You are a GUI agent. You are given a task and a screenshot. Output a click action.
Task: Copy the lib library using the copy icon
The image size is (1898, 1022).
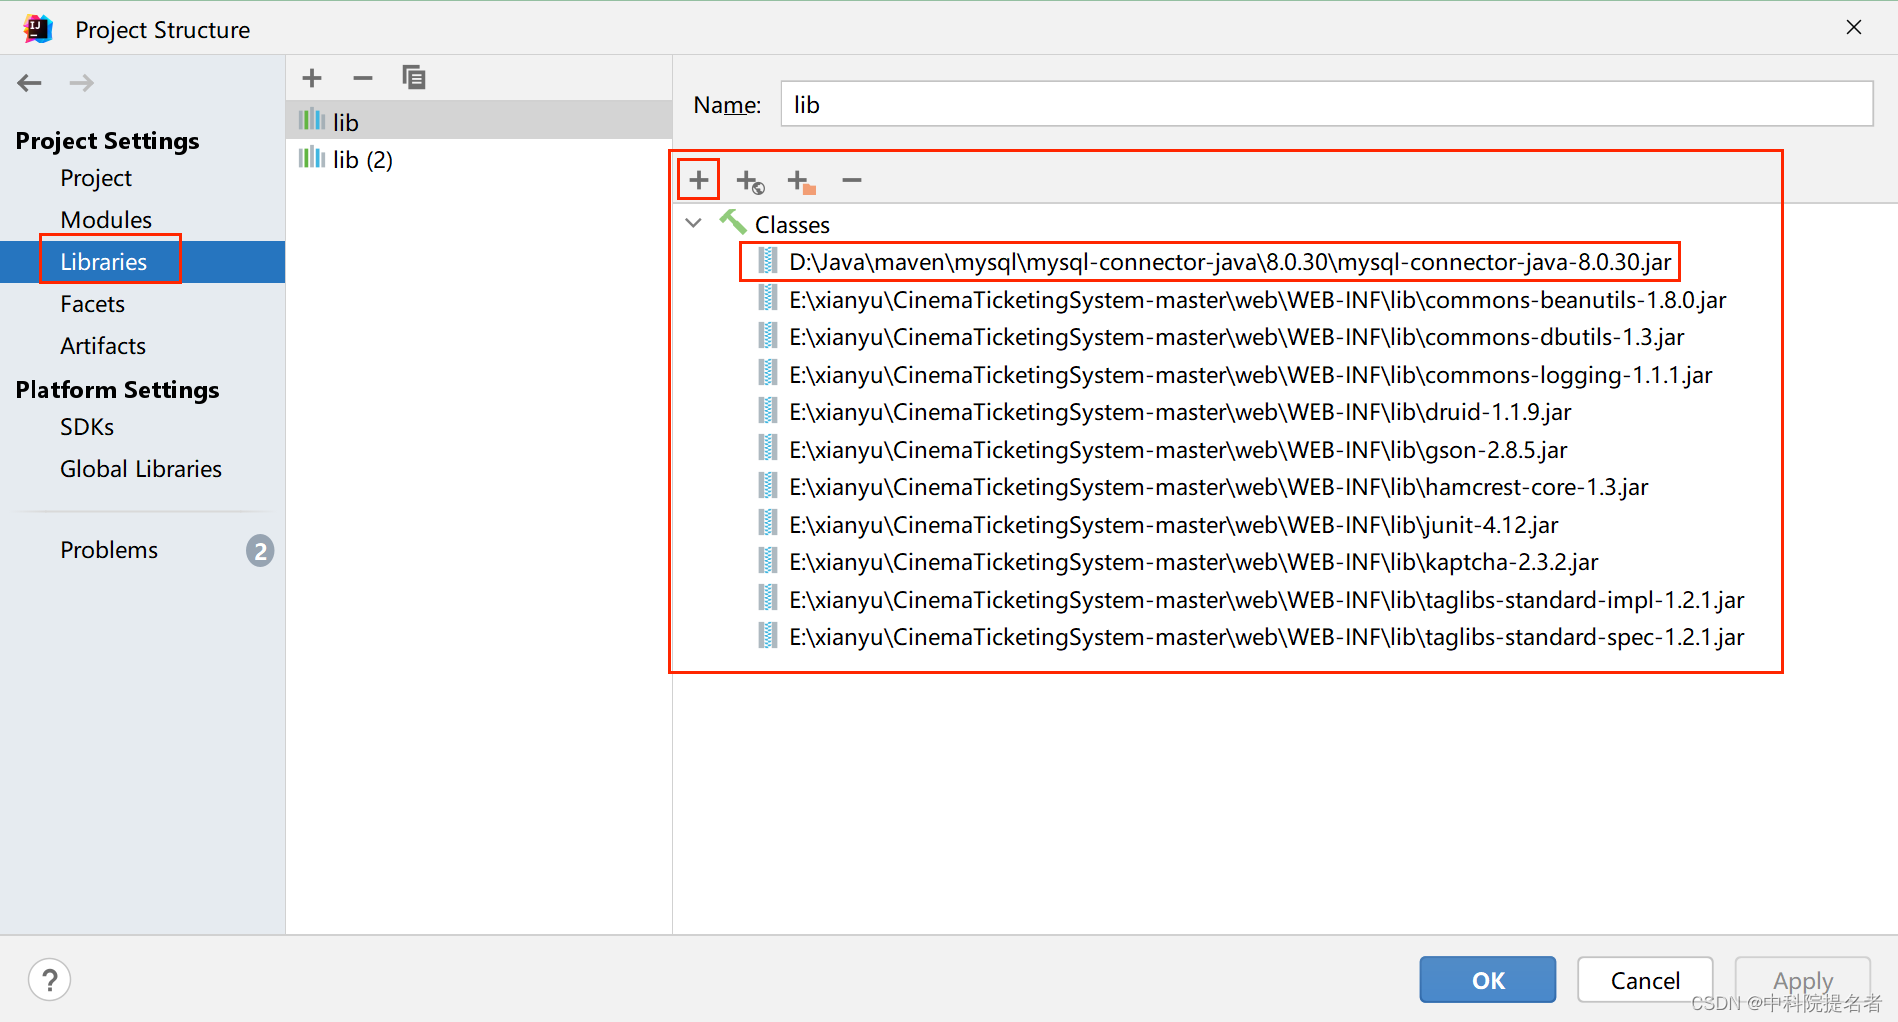click(x=413, y=77)
